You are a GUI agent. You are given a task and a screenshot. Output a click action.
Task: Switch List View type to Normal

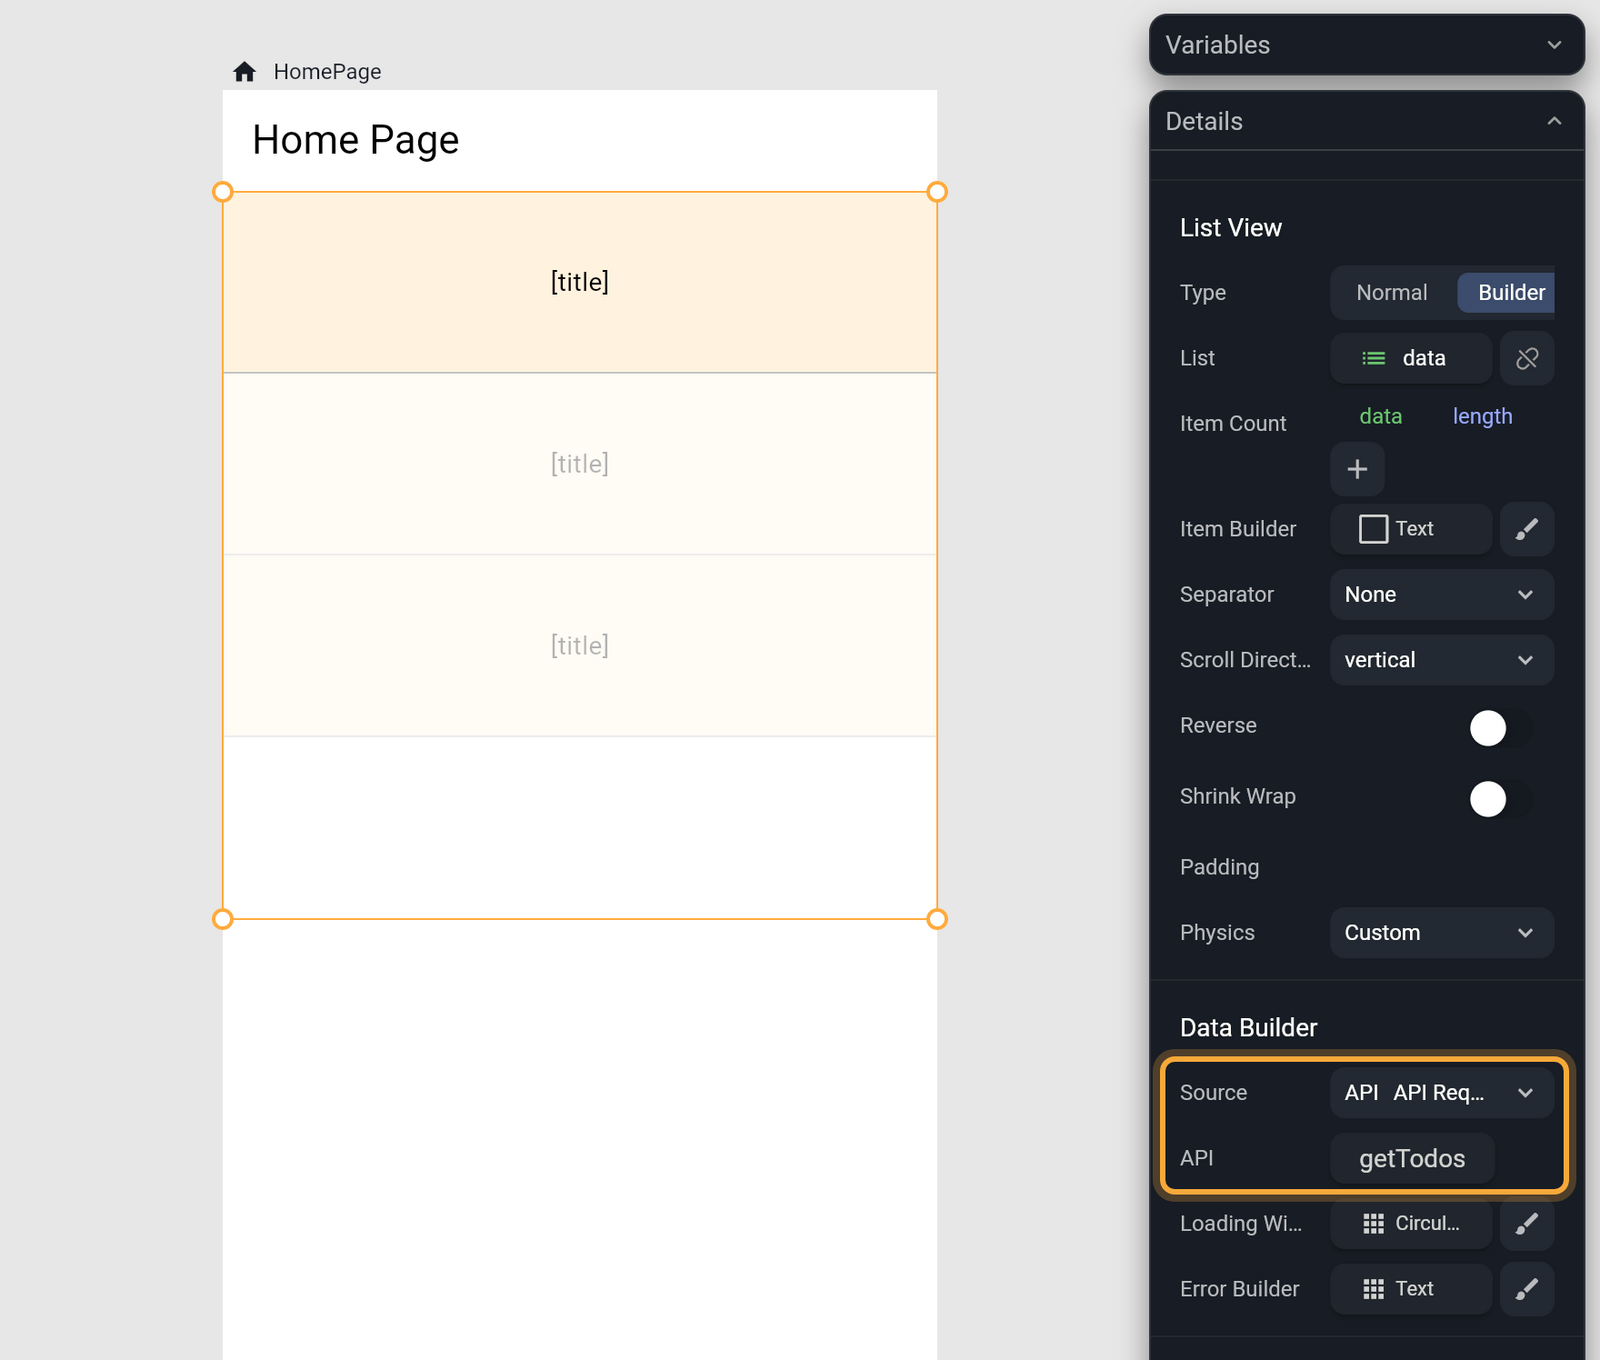click(x=1392, y=293)
